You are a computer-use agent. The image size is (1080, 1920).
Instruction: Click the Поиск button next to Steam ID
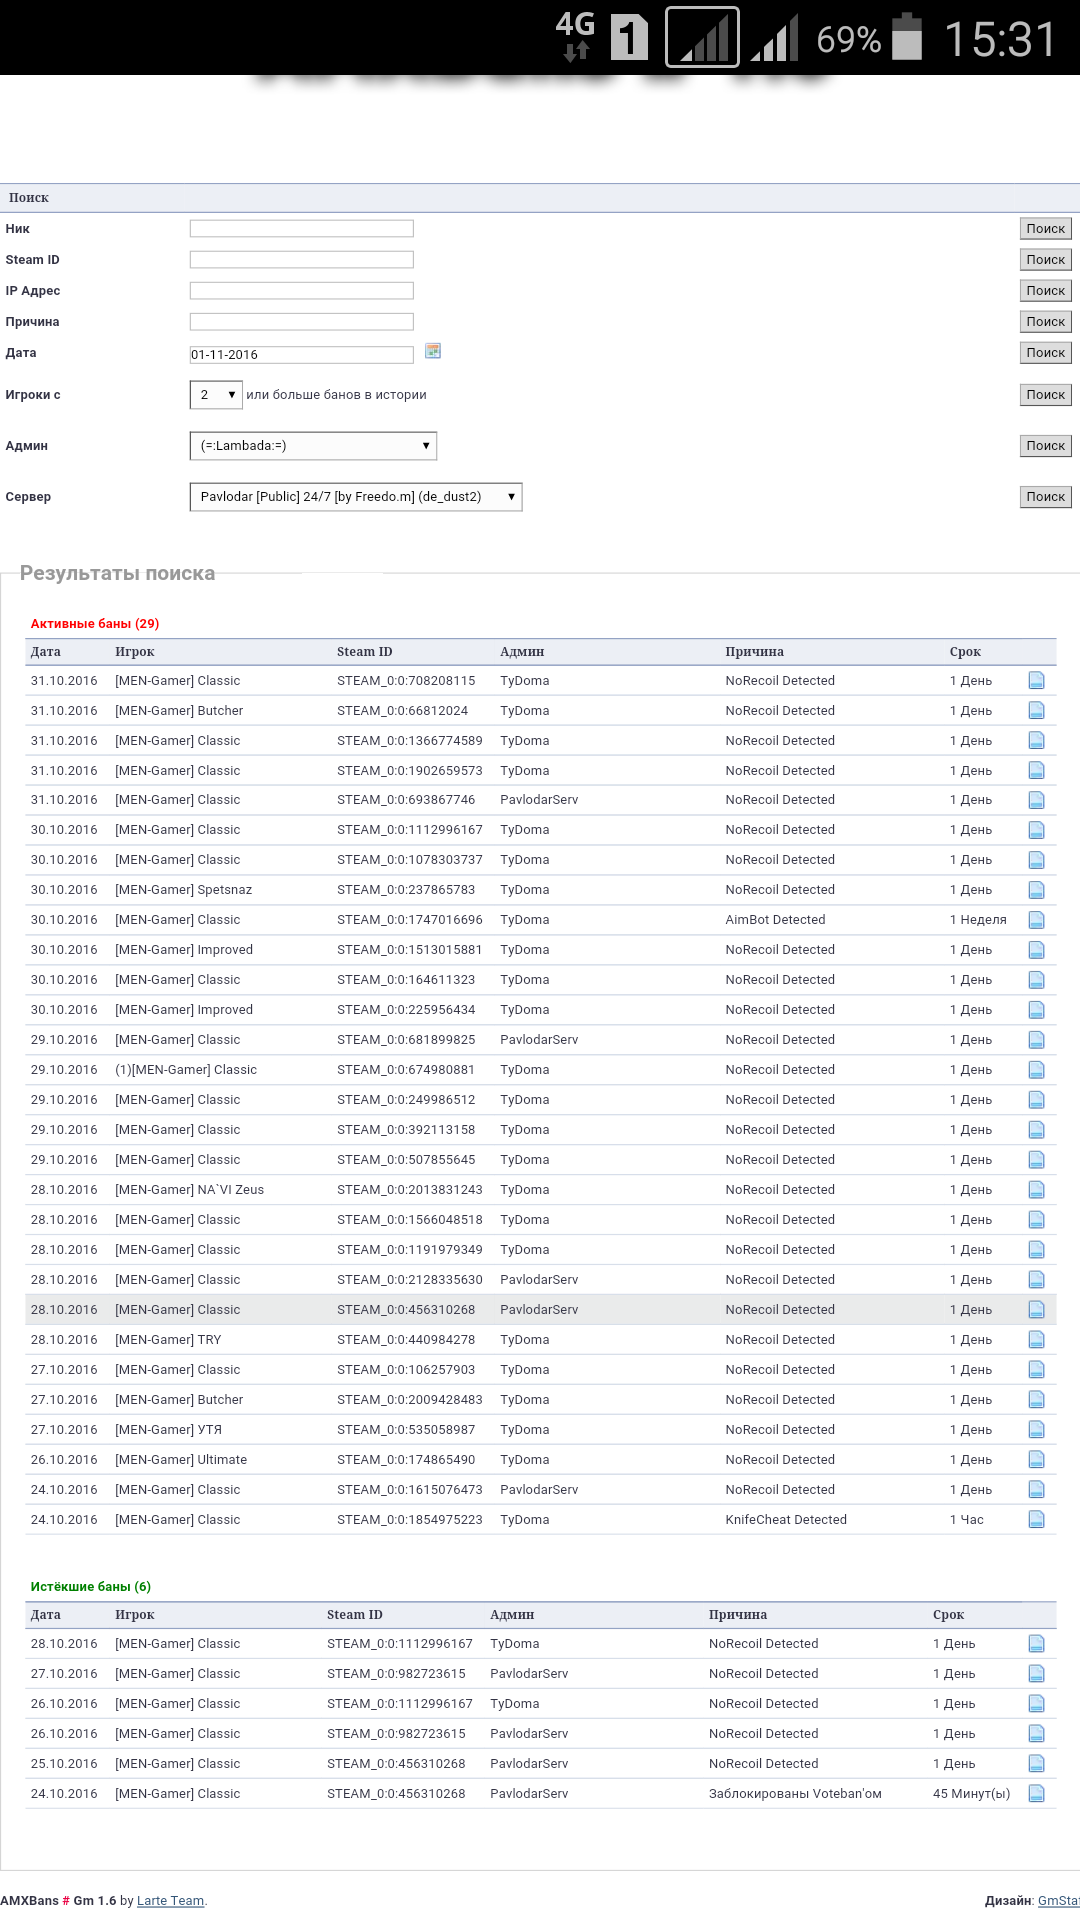point(1045,260)
